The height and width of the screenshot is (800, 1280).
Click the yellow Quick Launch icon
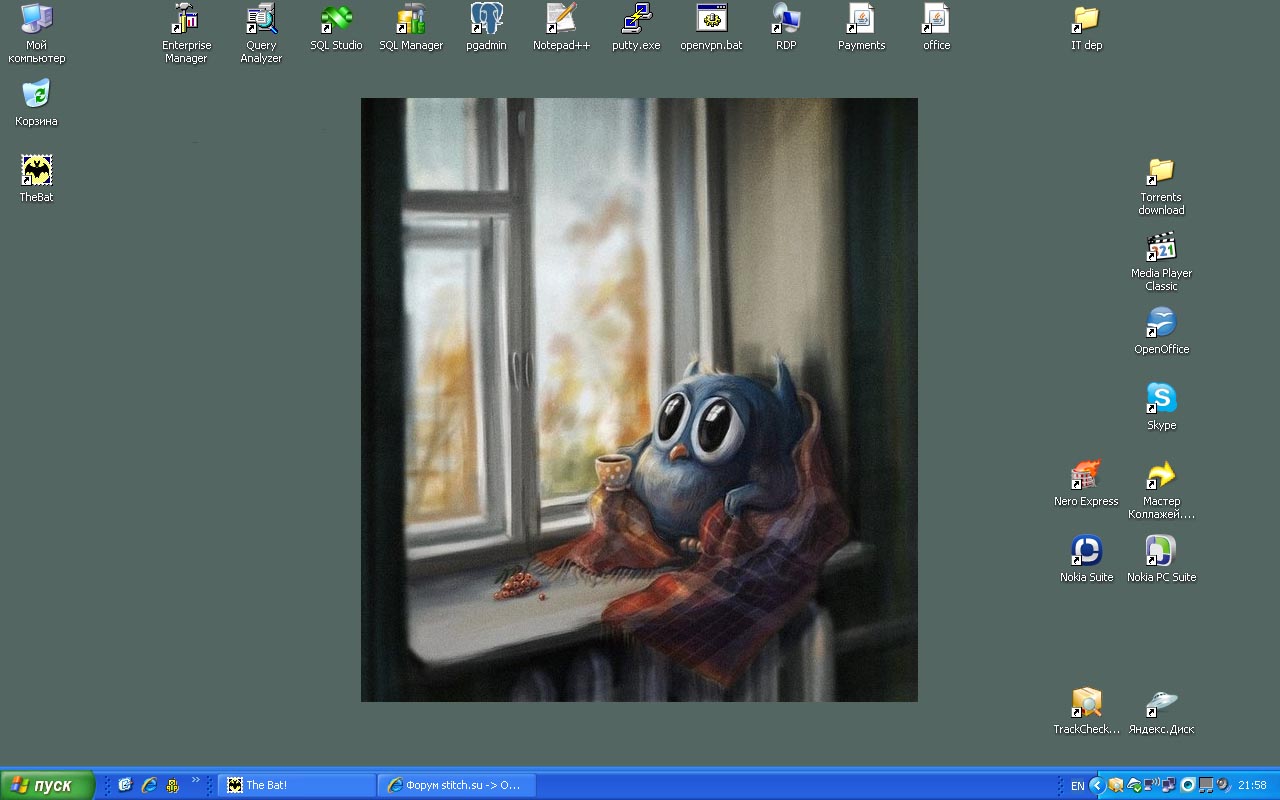click(x=173, y=785)
